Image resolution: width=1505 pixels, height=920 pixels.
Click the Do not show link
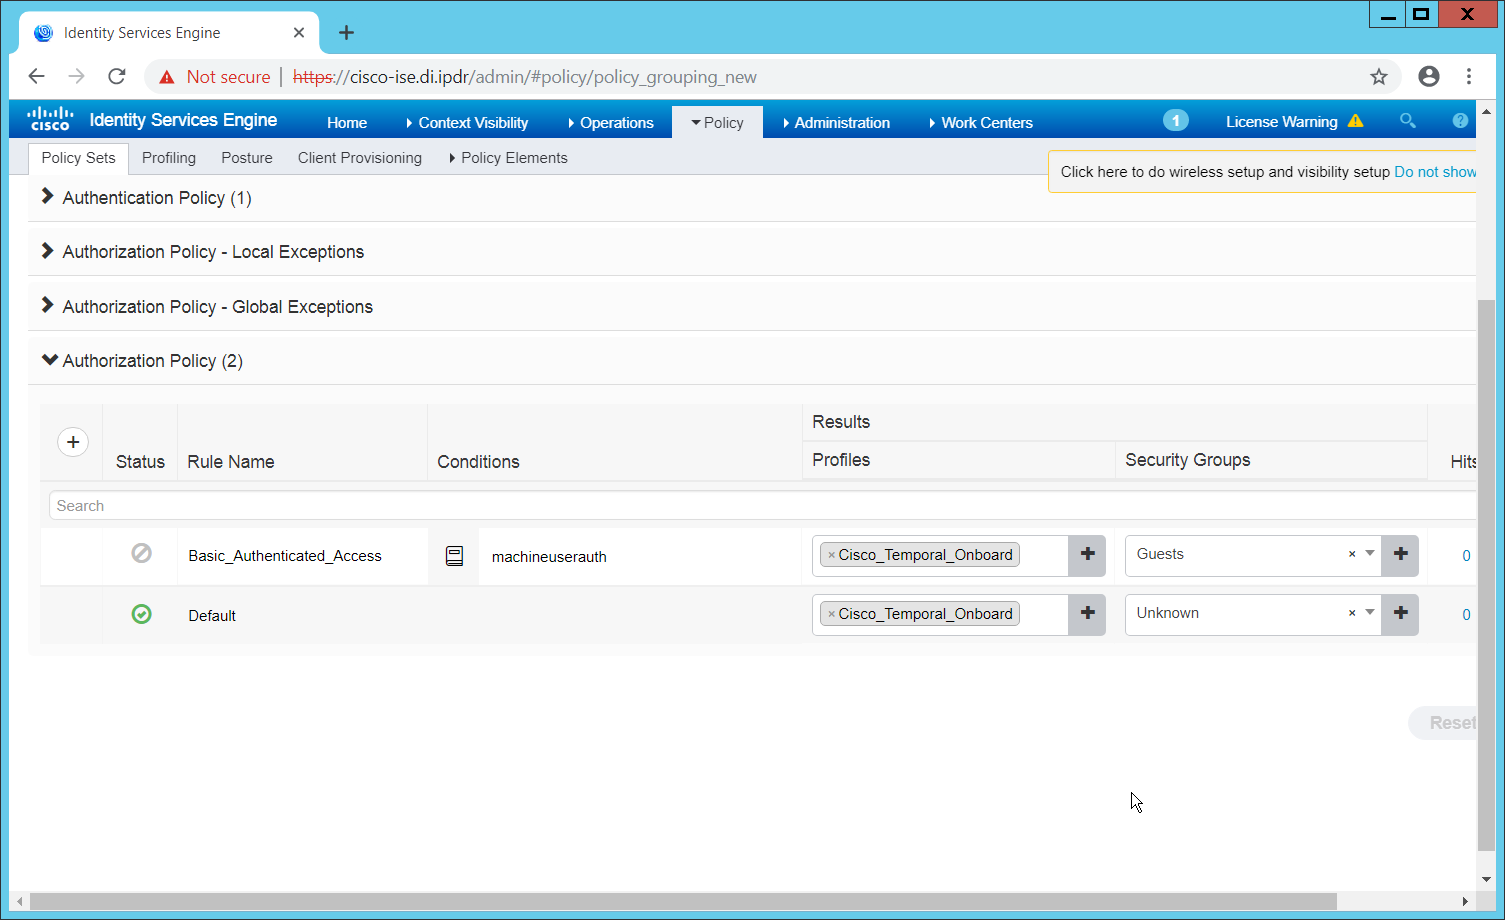[1434, 172]
